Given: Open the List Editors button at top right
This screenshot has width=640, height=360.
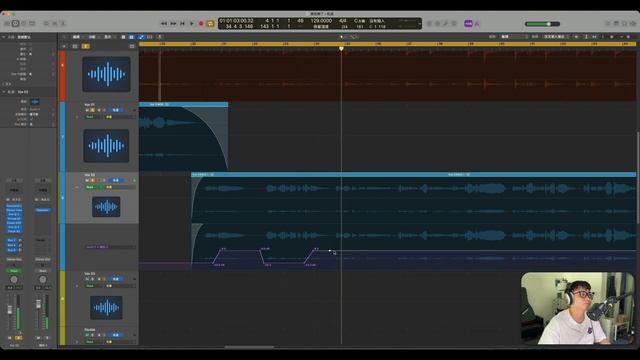Looking at the screenshot, I should (x=608, y=24).
